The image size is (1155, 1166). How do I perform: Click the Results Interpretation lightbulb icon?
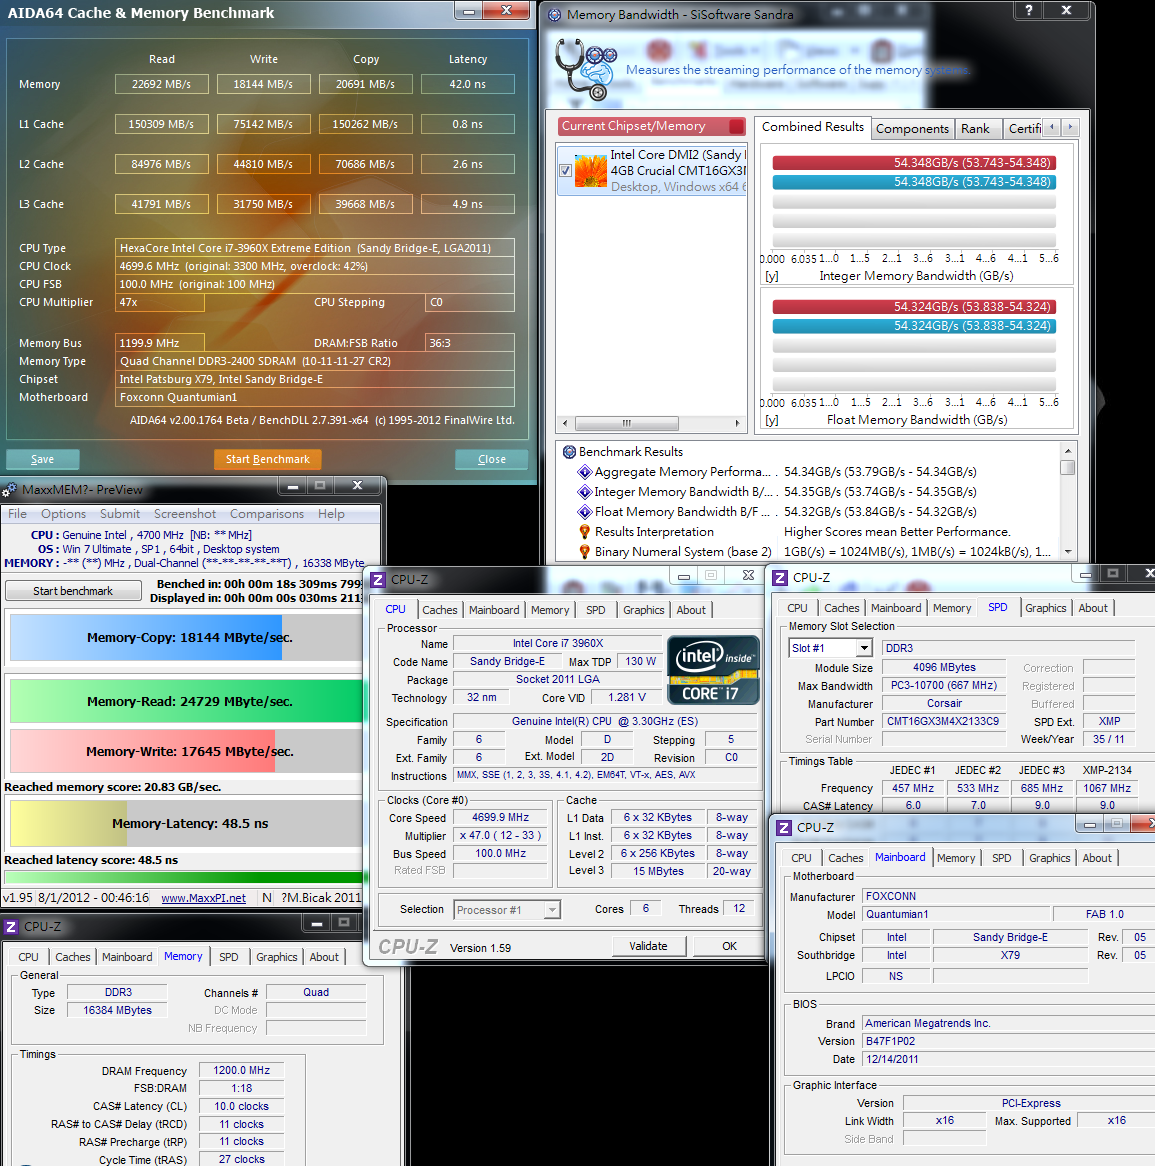click(585, 532)
